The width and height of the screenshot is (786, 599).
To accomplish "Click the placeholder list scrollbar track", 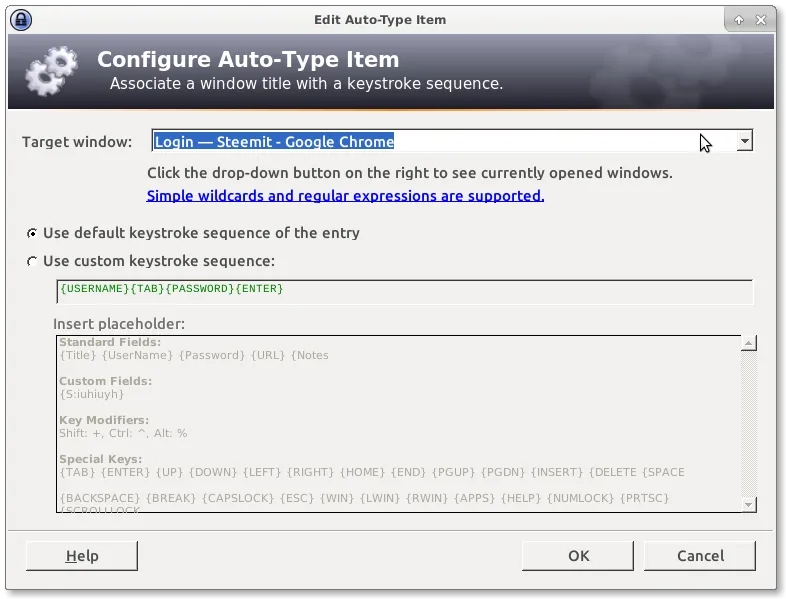I will (x=748, y=420).
